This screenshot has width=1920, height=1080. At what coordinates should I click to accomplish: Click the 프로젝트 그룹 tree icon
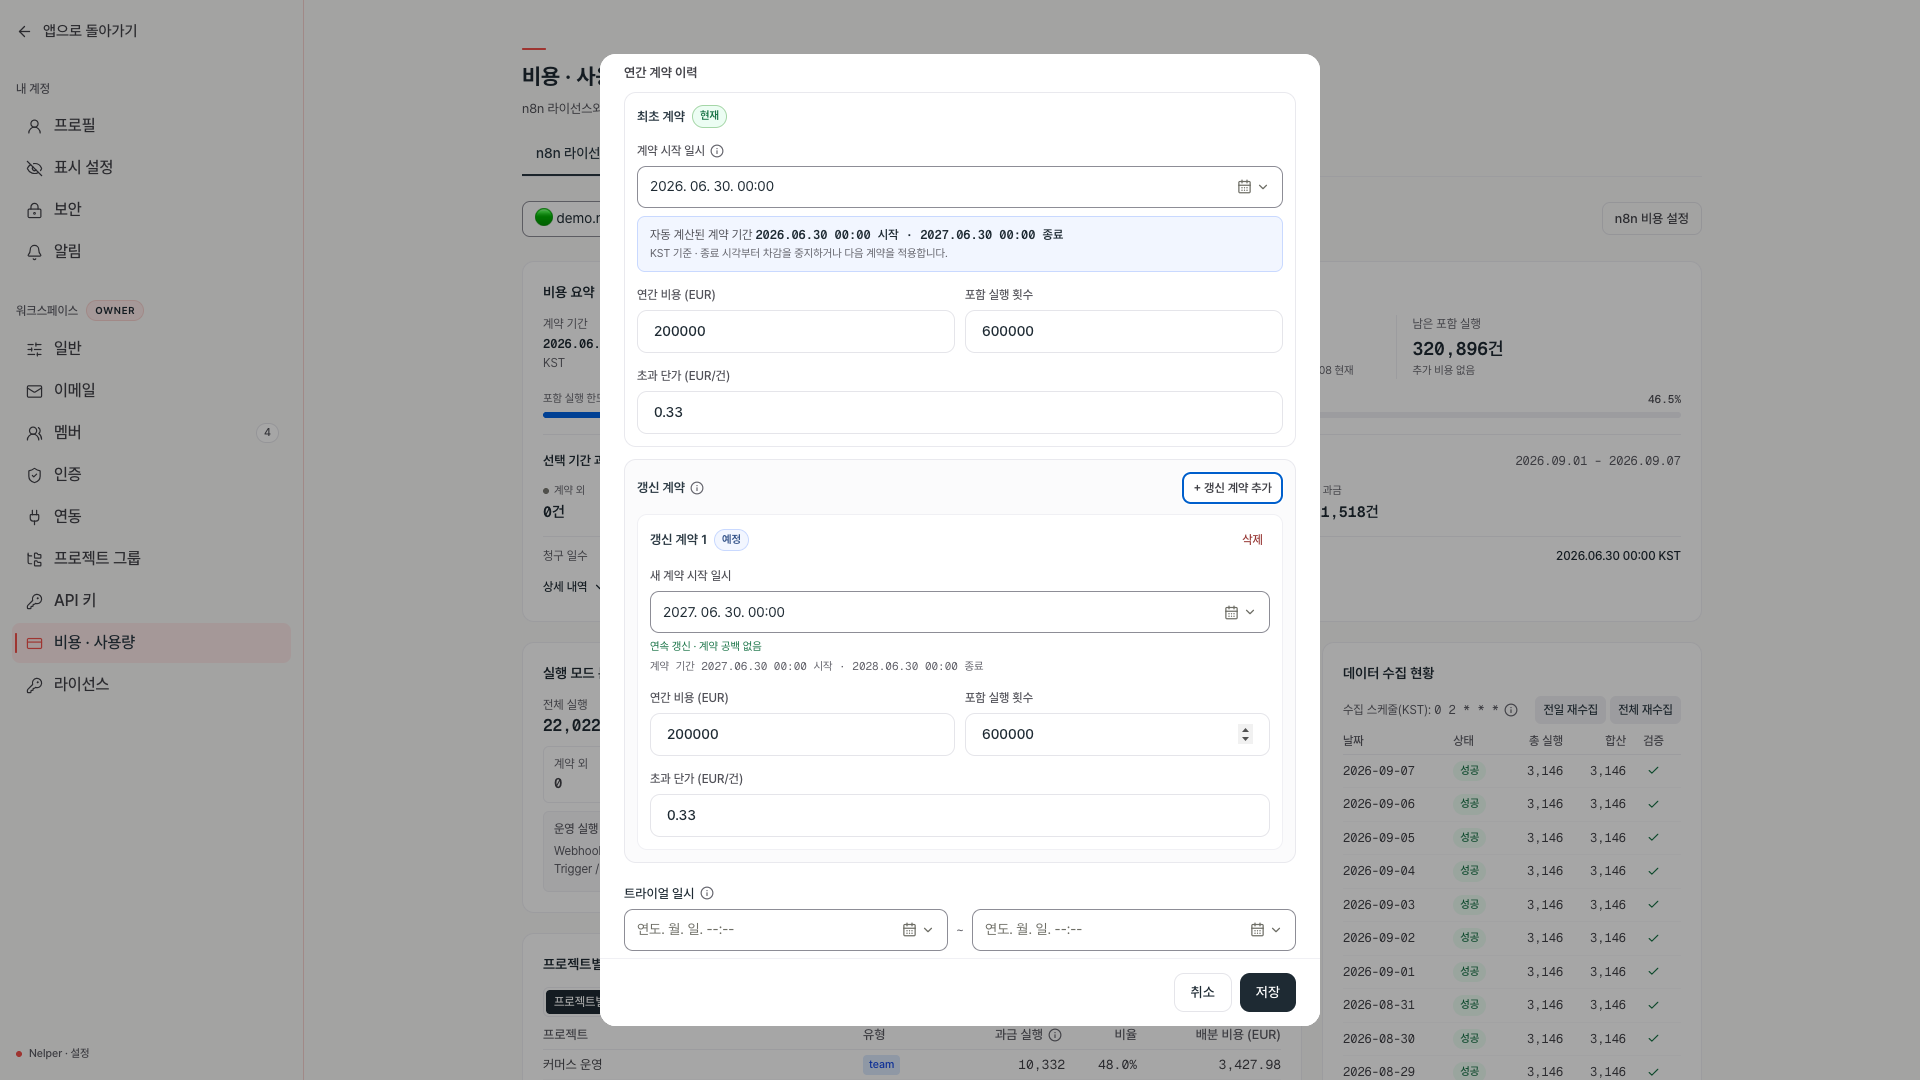34,559
